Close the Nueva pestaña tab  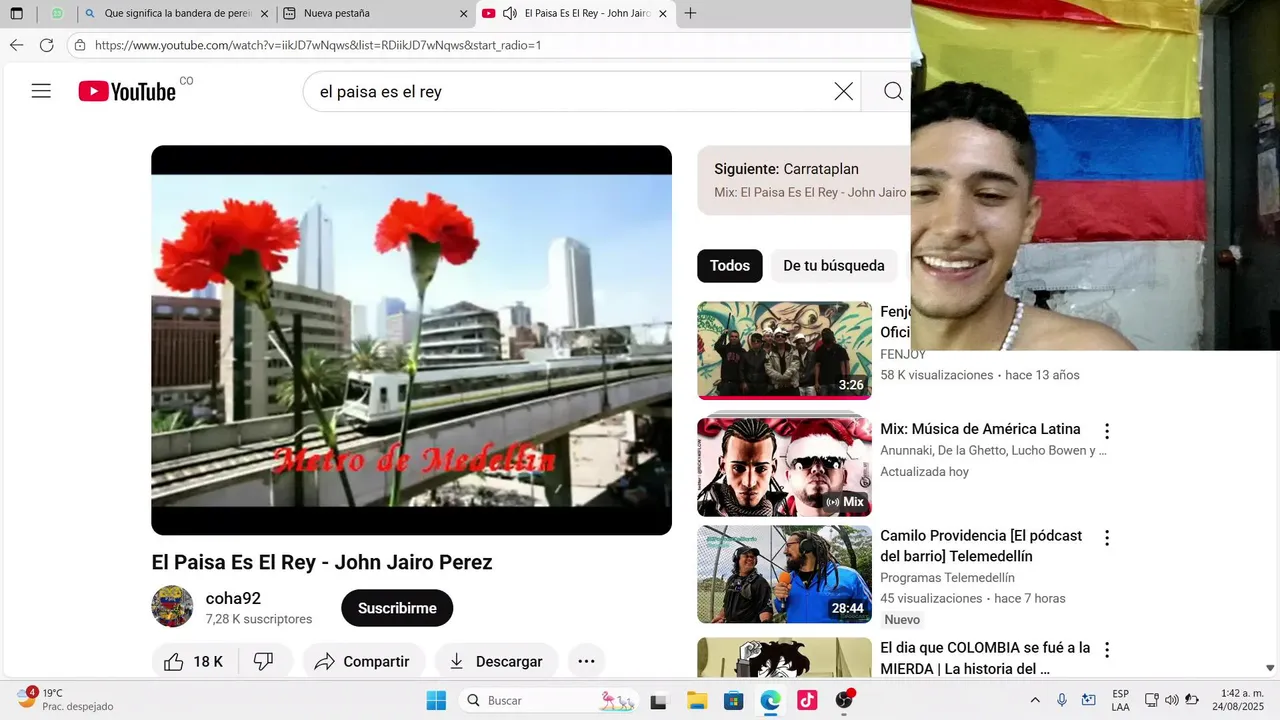pyautogui.click(x=463, y=13)
